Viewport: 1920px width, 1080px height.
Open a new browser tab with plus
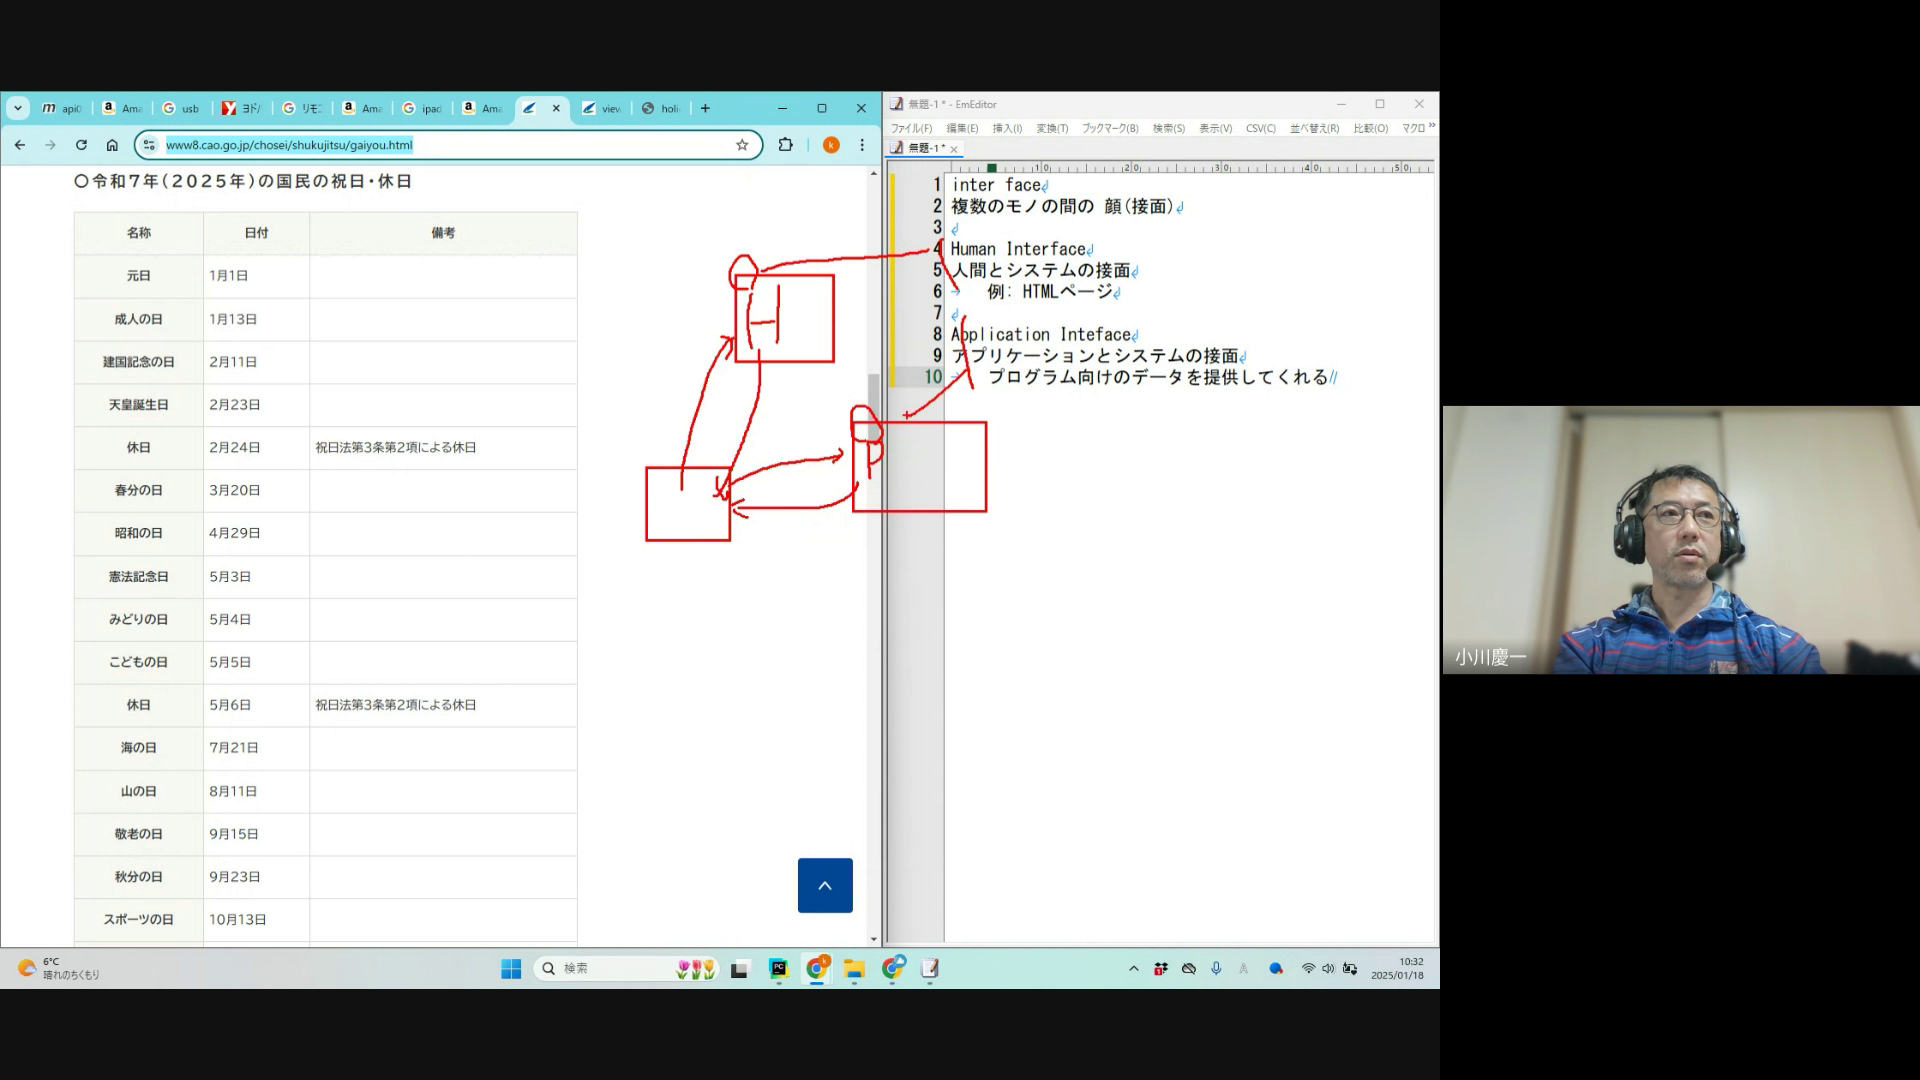(705, 108)
